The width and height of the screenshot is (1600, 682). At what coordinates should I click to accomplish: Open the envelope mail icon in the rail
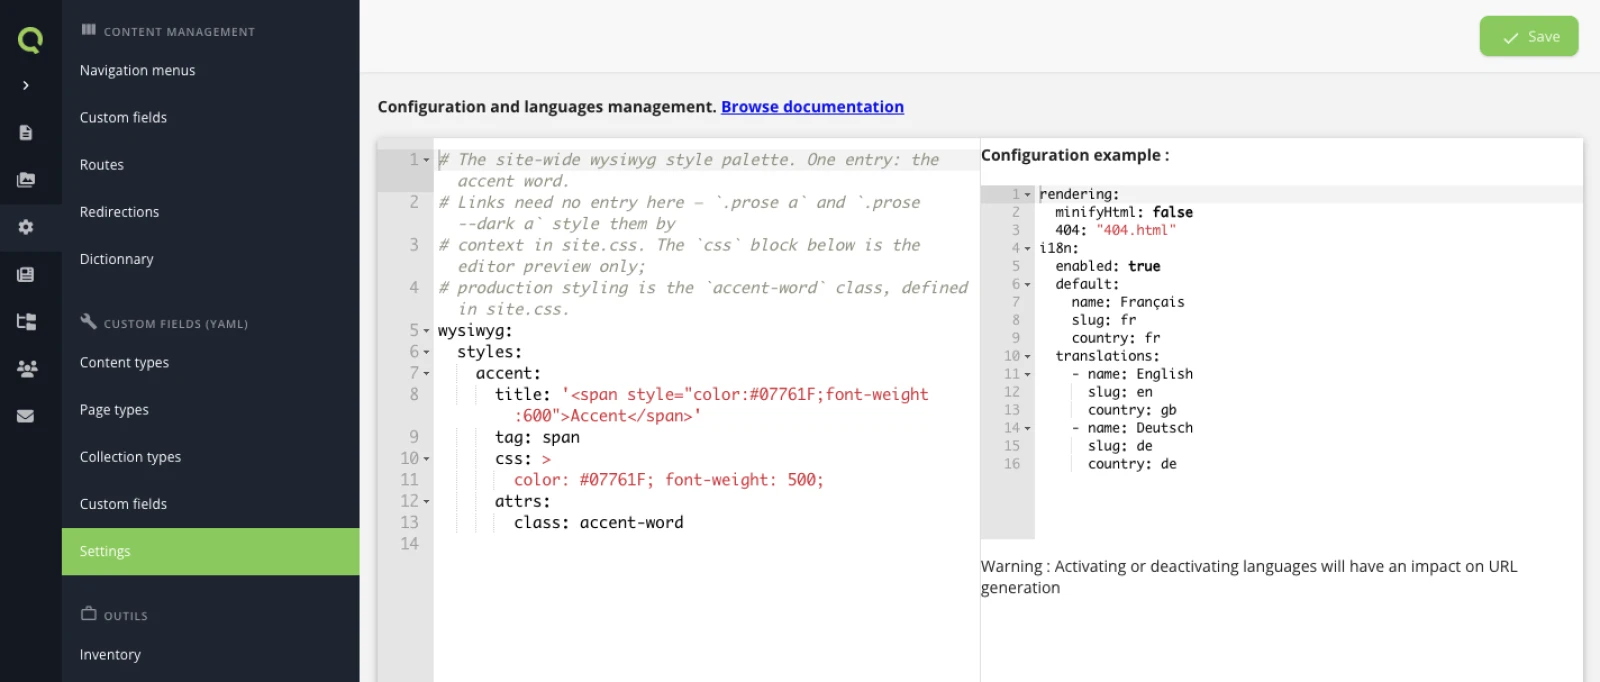[26, 416]
